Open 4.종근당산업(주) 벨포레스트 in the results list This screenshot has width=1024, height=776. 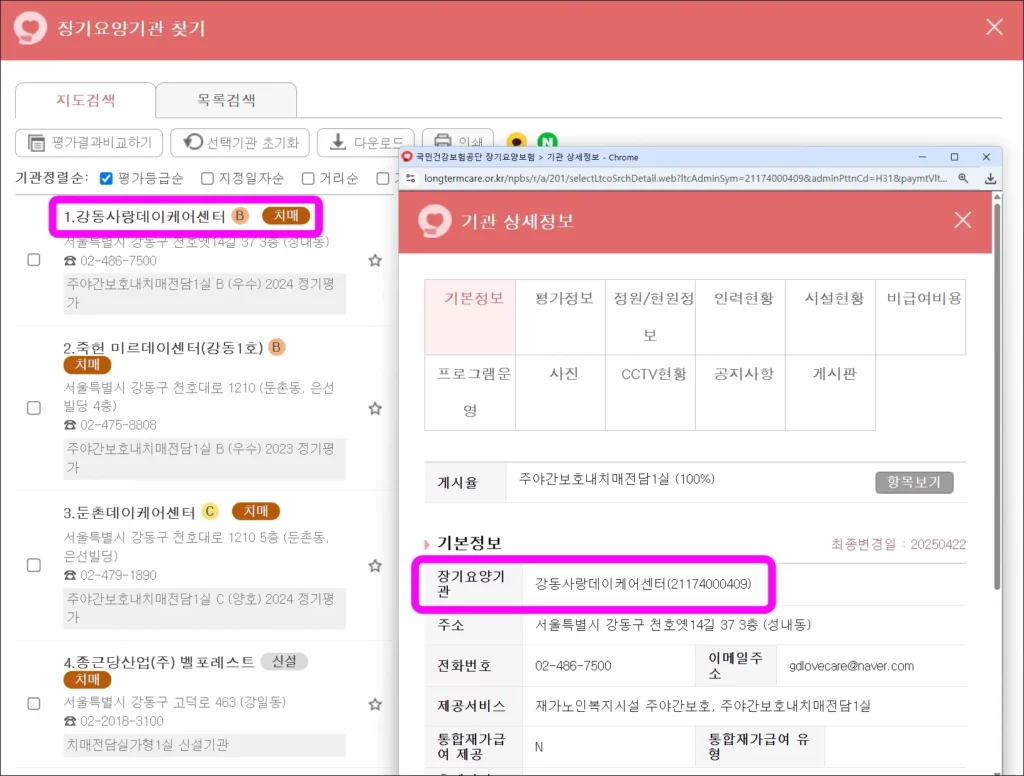coord(159,662)
